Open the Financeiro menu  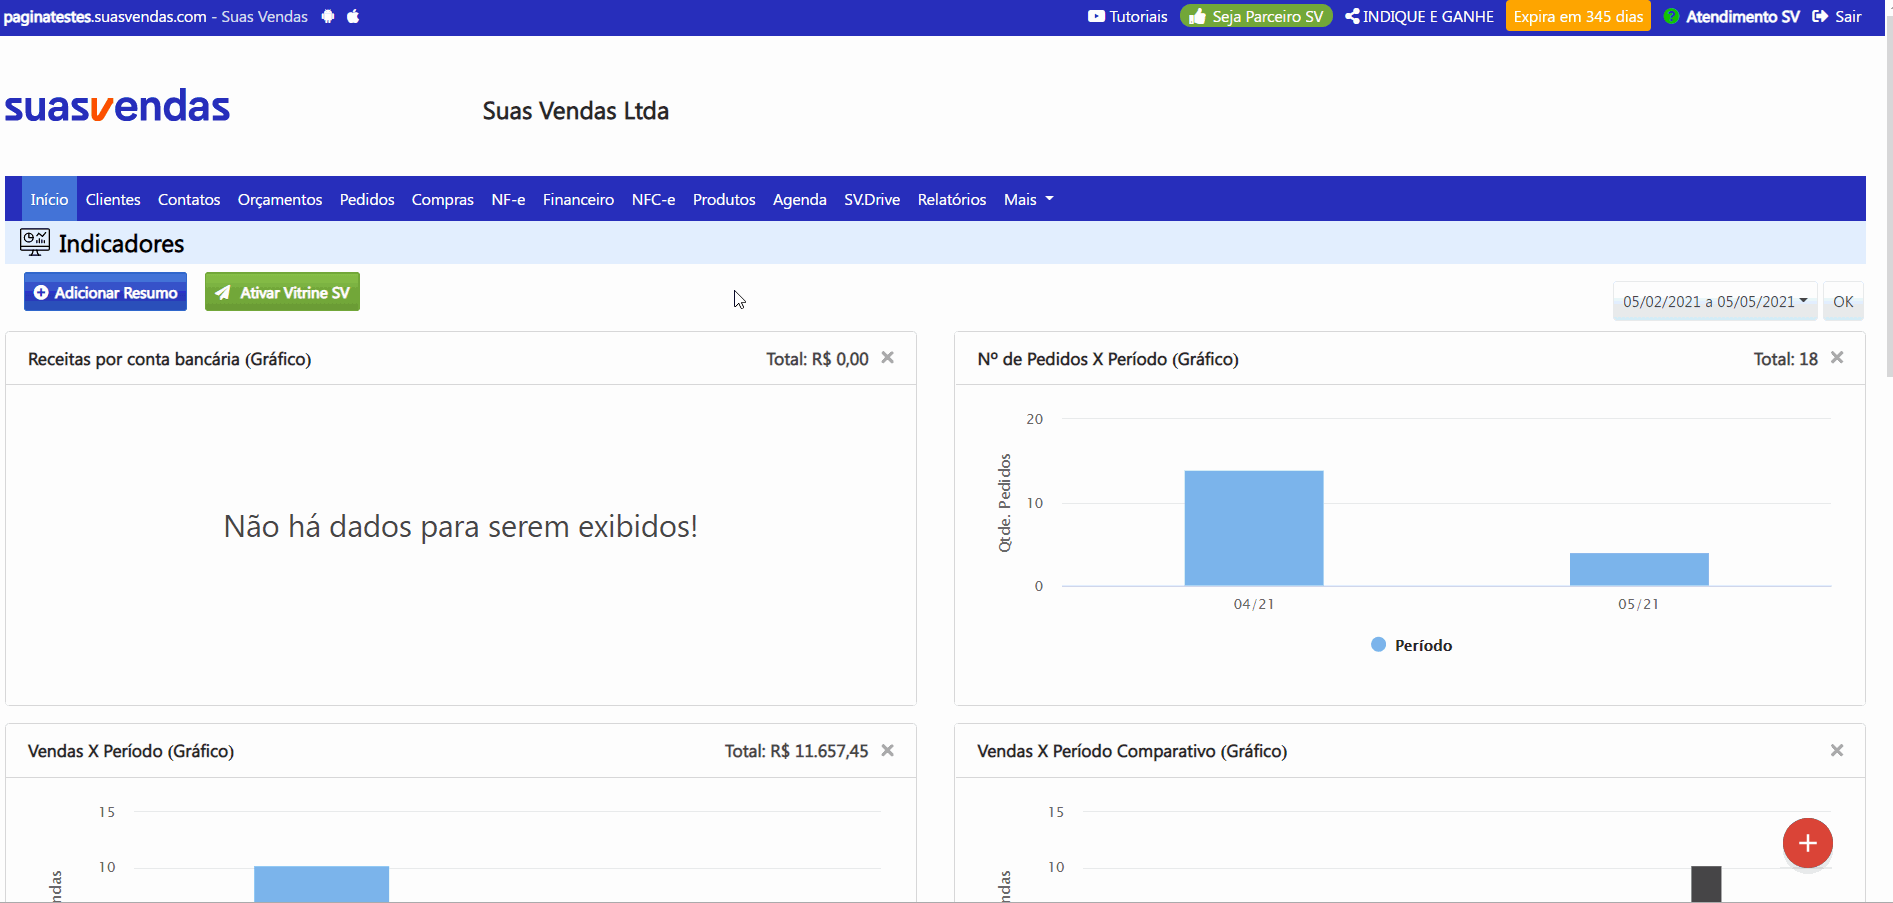tap(578, 199)
